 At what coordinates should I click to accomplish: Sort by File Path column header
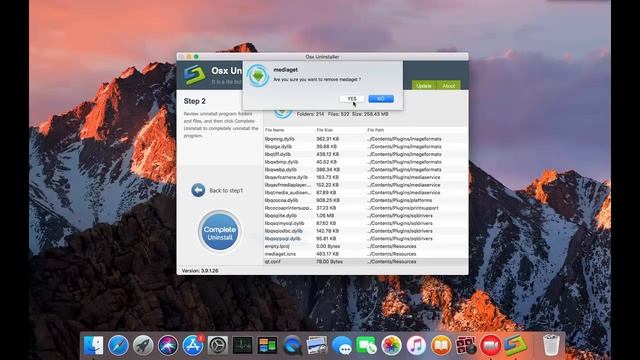[x=376, y=130]
